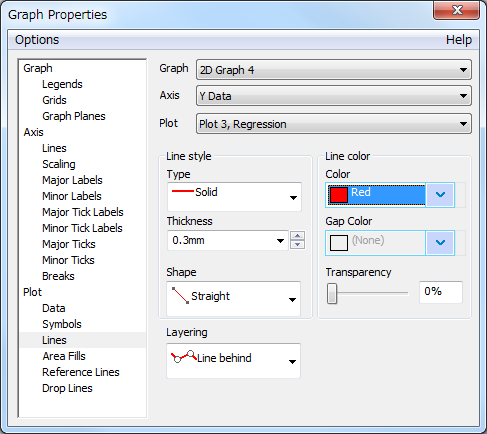Click the Straight shape line icon

(x=180, y=296)
